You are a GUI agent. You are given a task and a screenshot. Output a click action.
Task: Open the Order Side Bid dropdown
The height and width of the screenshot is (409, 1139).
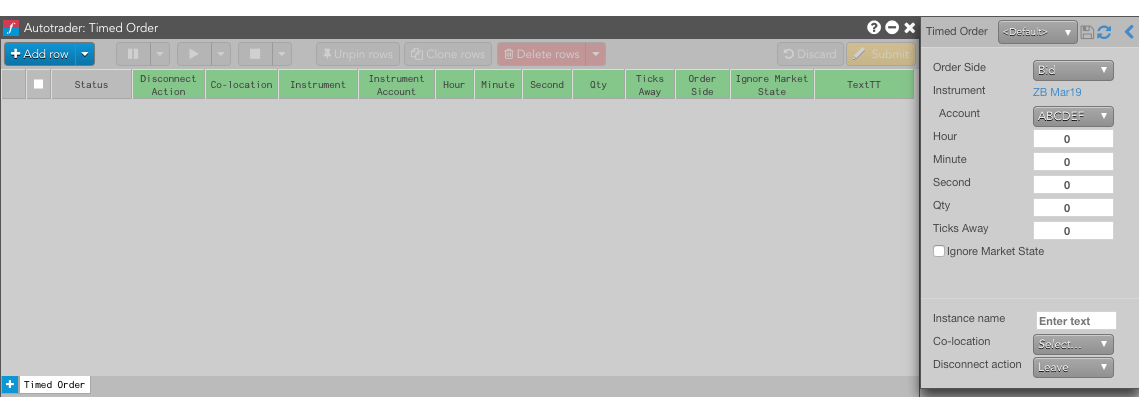point(1073,70)
